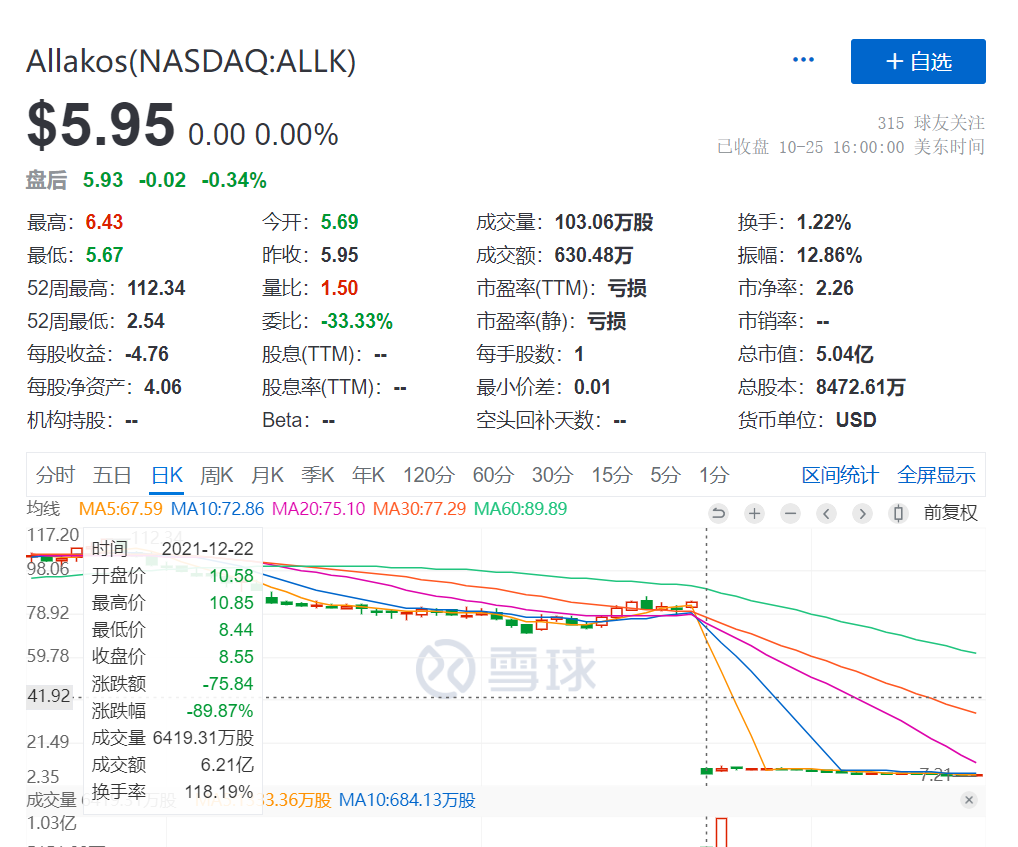The height and width of the screenshot is (847, 1018).
Task: Click the 量比 value 1.50
Action: (x=340, y=288)
